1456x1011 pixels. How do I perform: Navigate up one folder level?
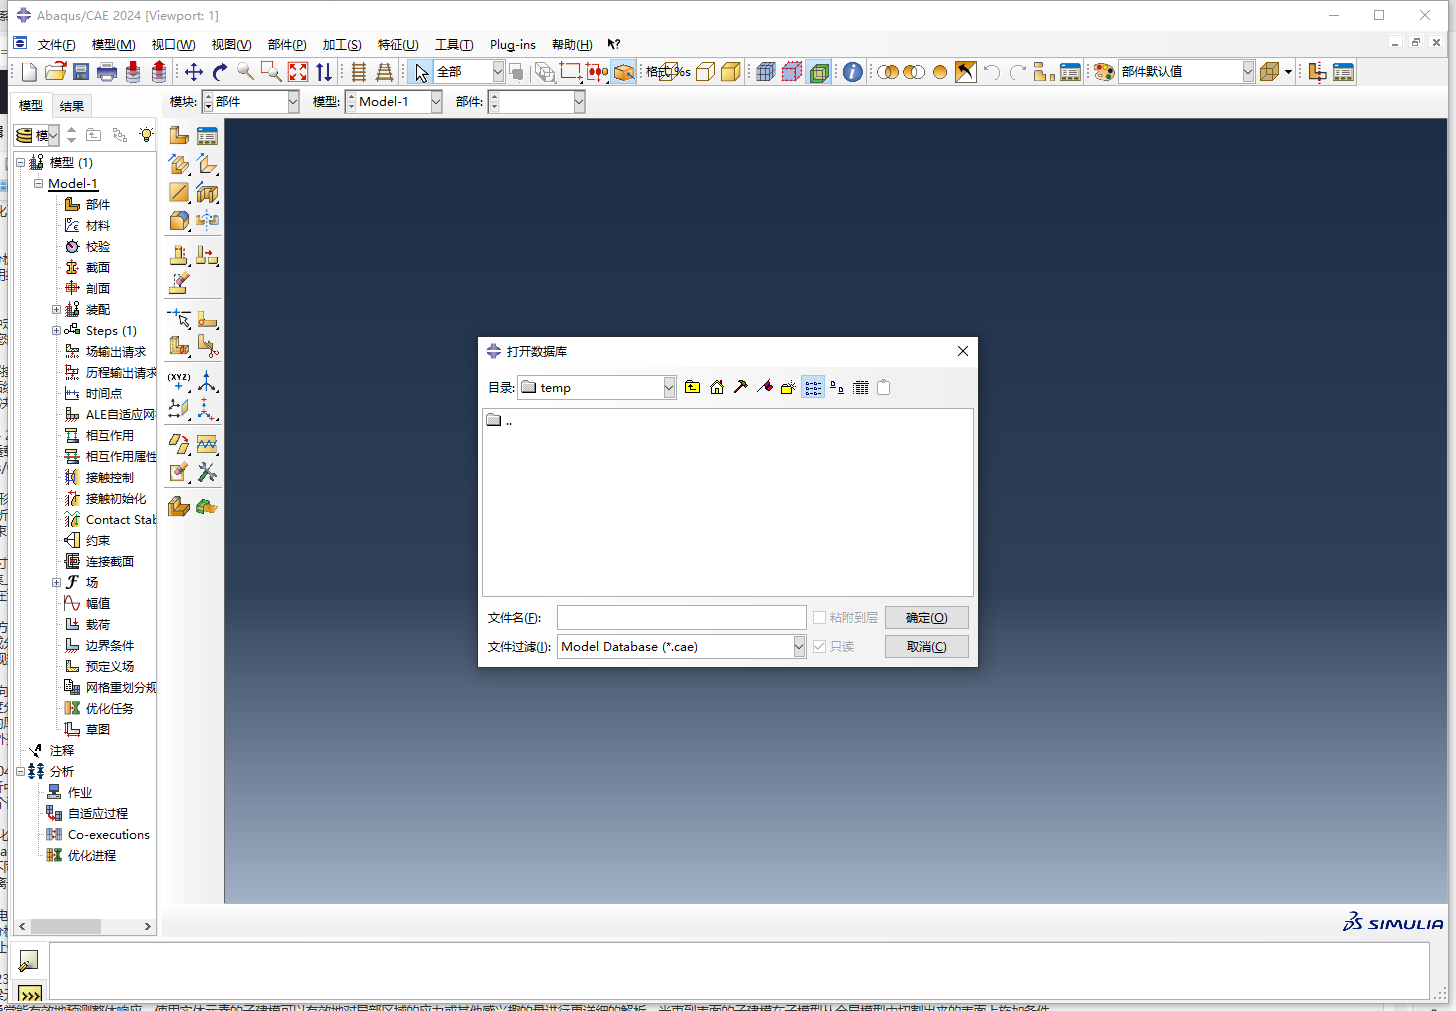pos(693,387)
